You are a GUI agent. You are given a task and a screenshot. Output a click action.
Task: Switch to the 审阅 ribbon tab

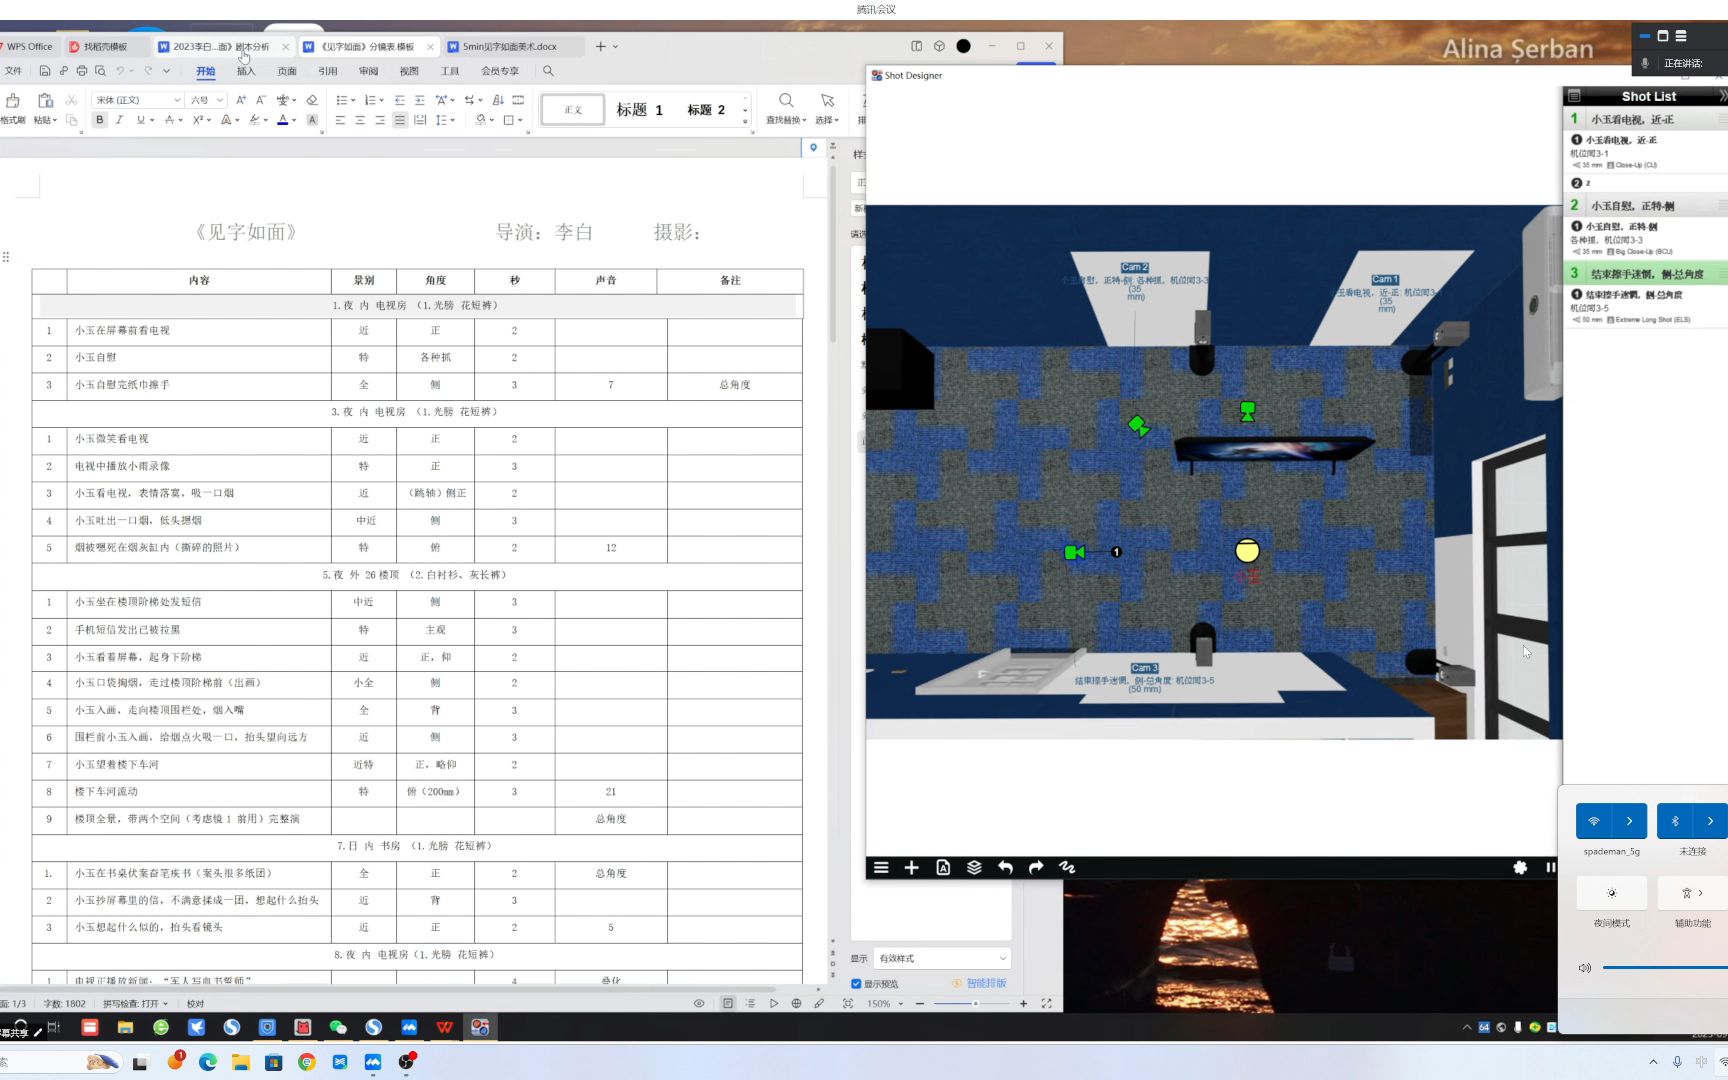369,71
